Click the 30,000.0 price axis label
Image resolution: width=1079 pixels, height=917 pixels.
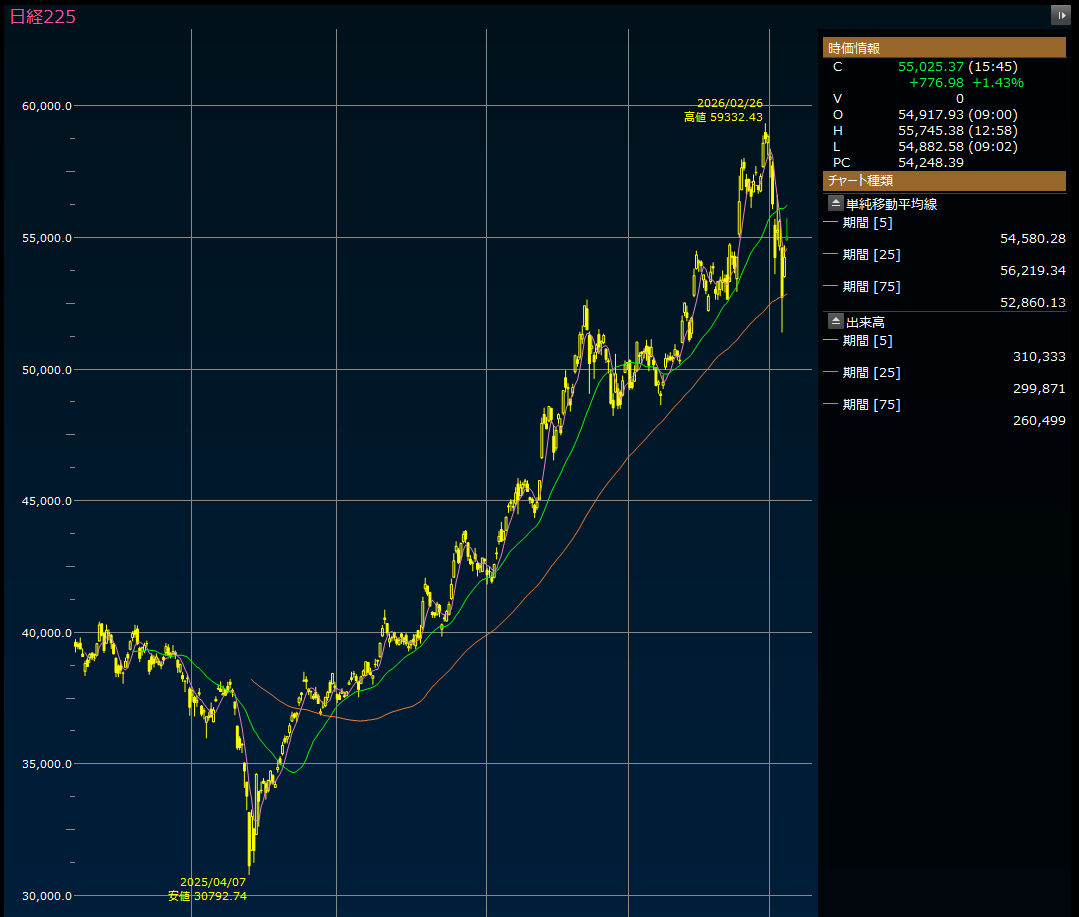46,896
